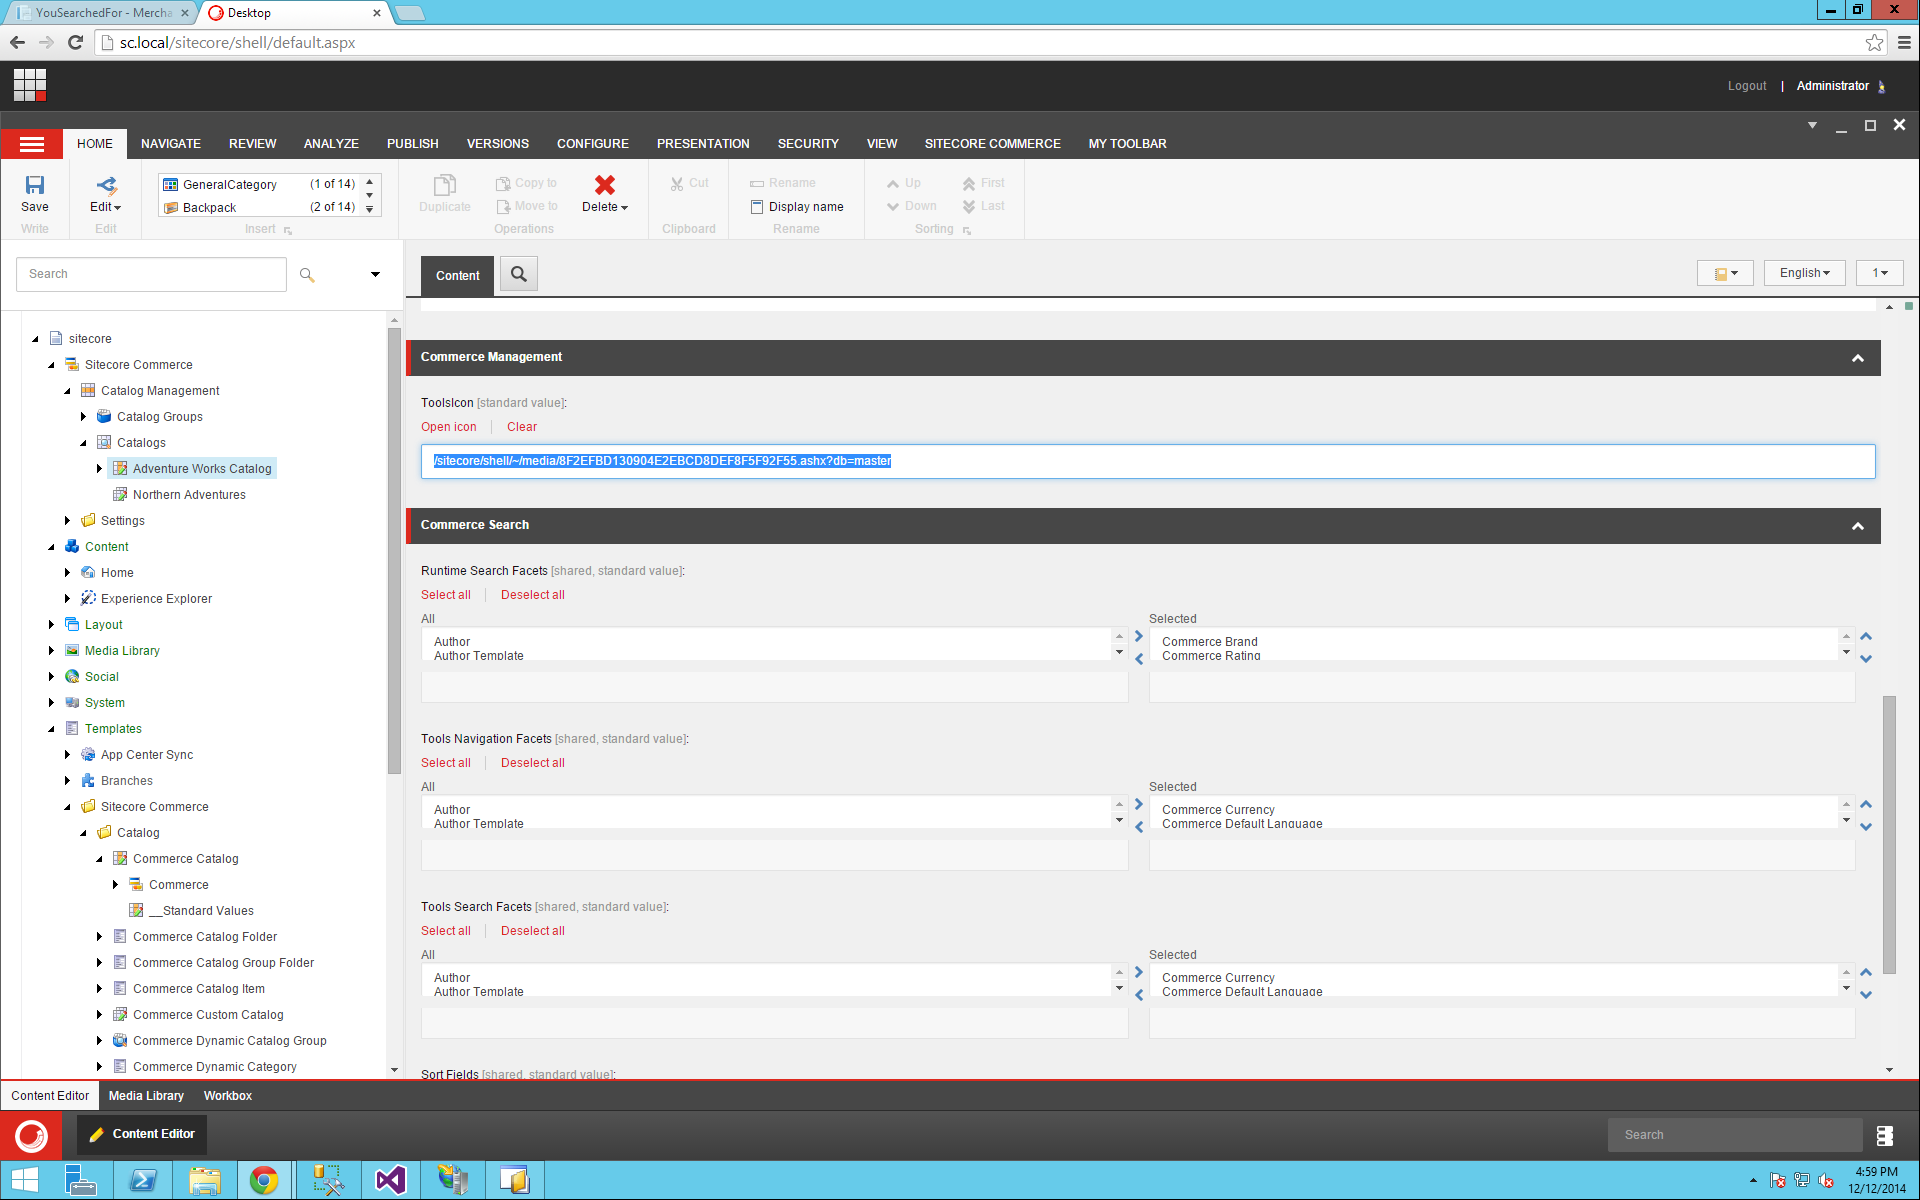
Task: Open the English language dropdown
Action: coord(1803,272)
